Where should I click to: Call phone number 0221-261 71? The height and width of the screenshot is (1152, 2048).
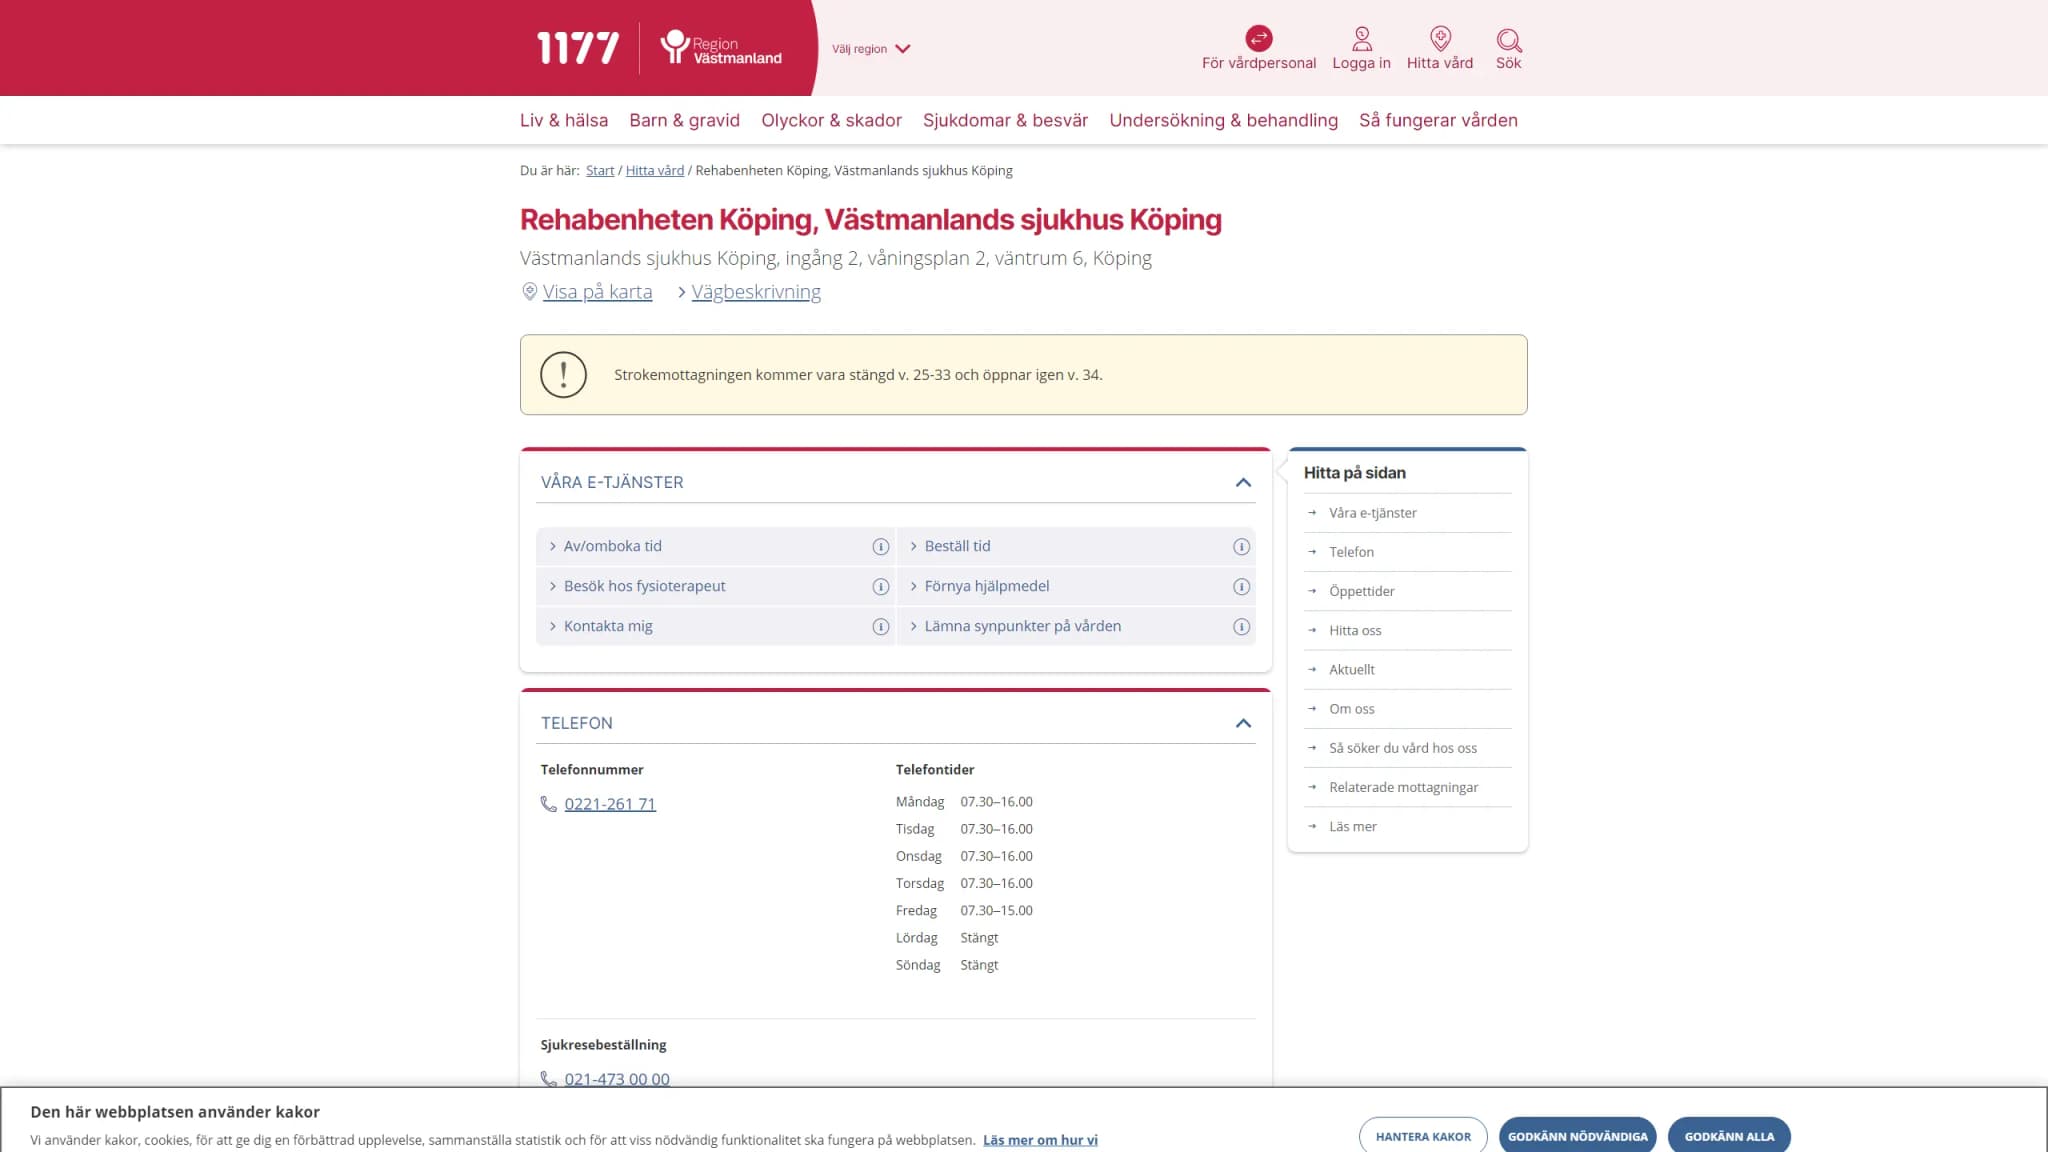[x=610, y=804]
